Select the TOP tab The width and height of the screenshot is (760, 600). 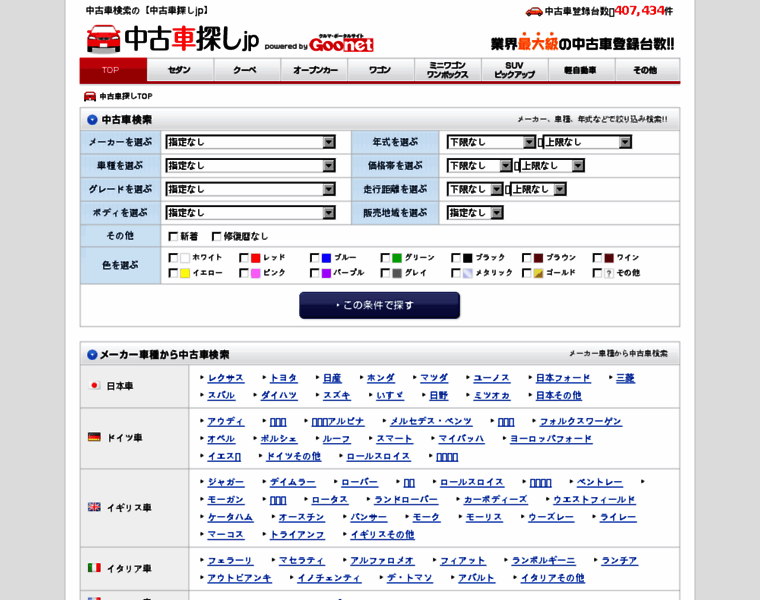pyautogui.click(x=113, y=70)
